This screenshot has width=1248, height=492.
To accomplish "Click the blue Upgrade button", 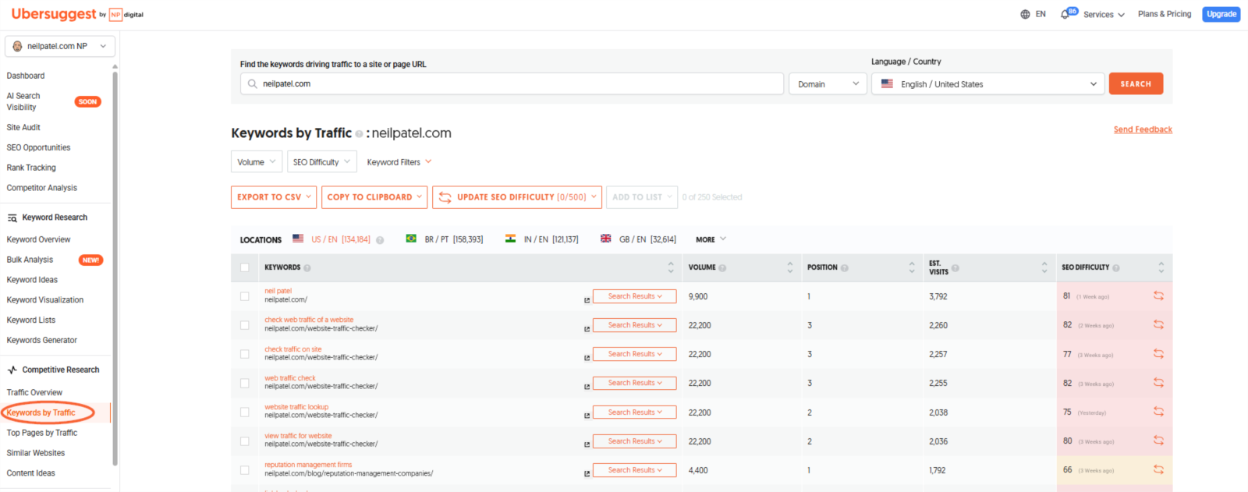I will click(1221, 14).
